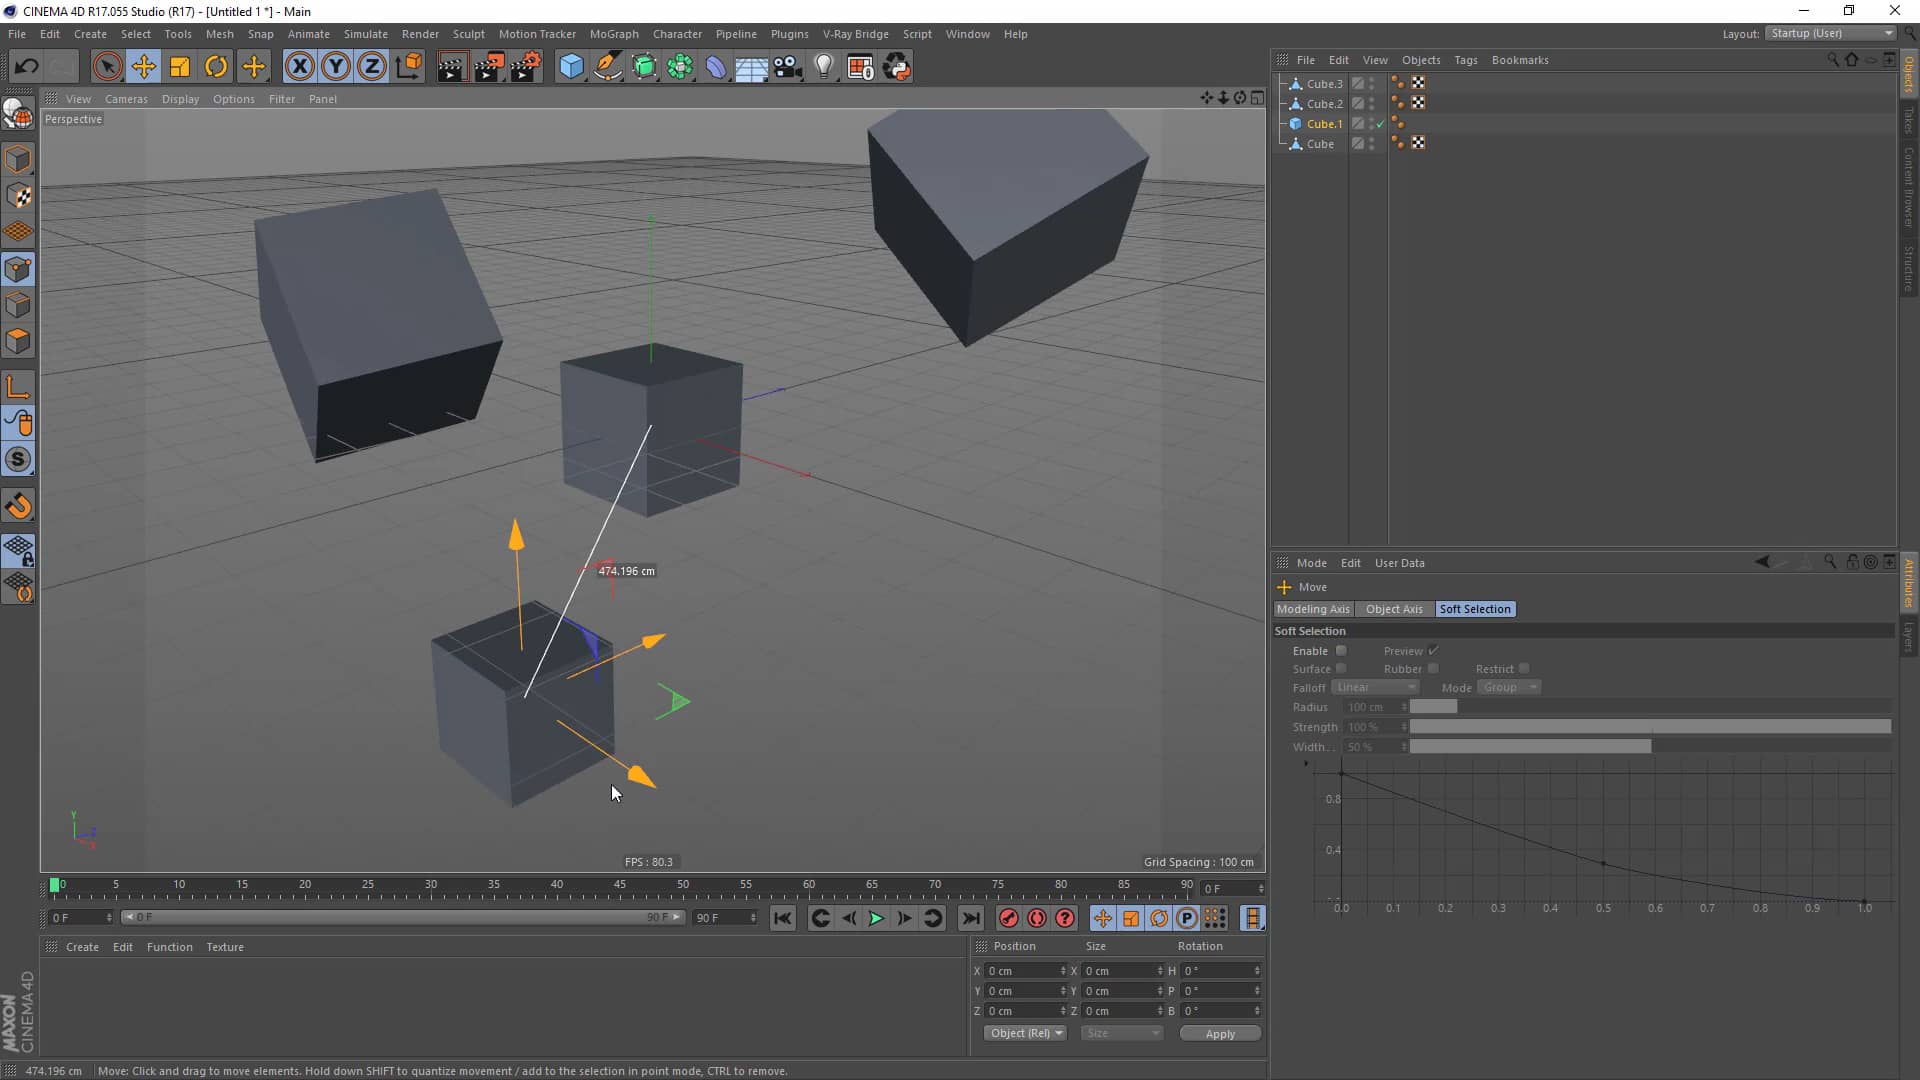
Task: Click the Cube primitive icon in the toolbar
Action: coord(571,66)
